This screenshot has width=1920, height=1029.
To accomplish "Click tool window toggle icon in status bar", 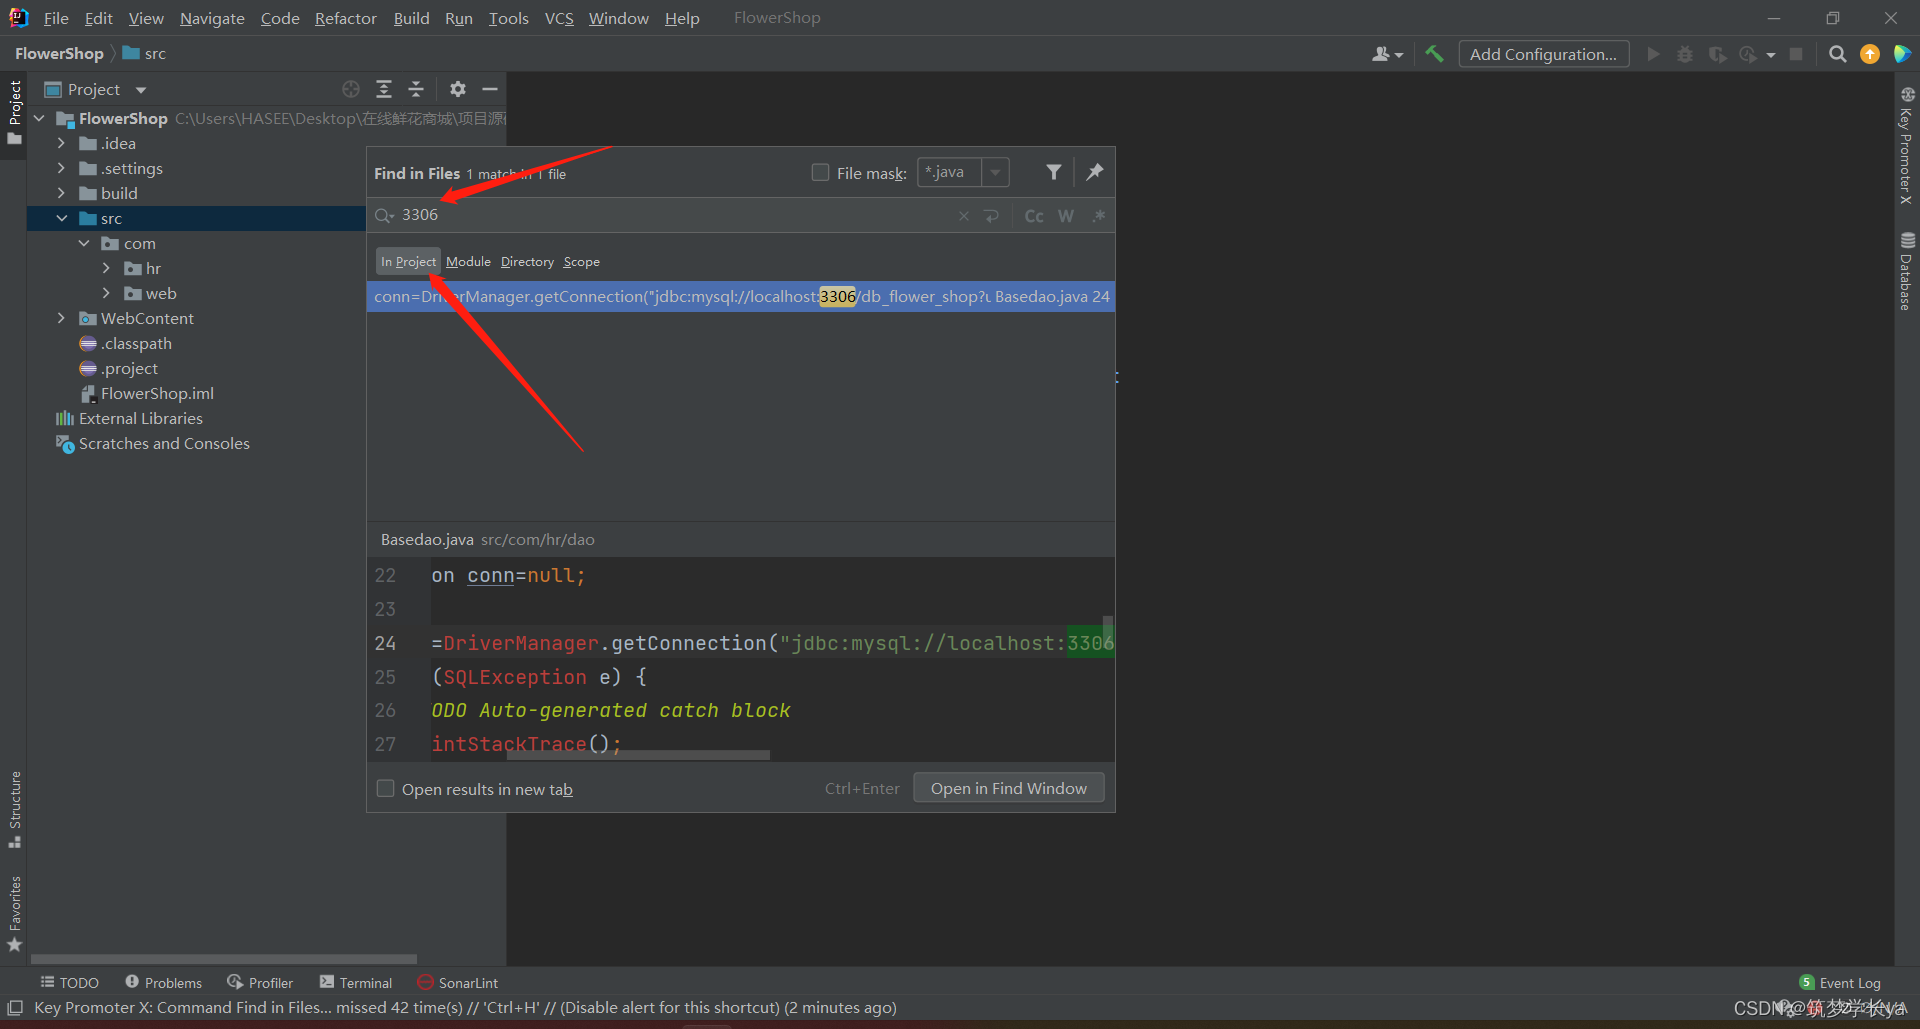I will (x=15, y=1008).
